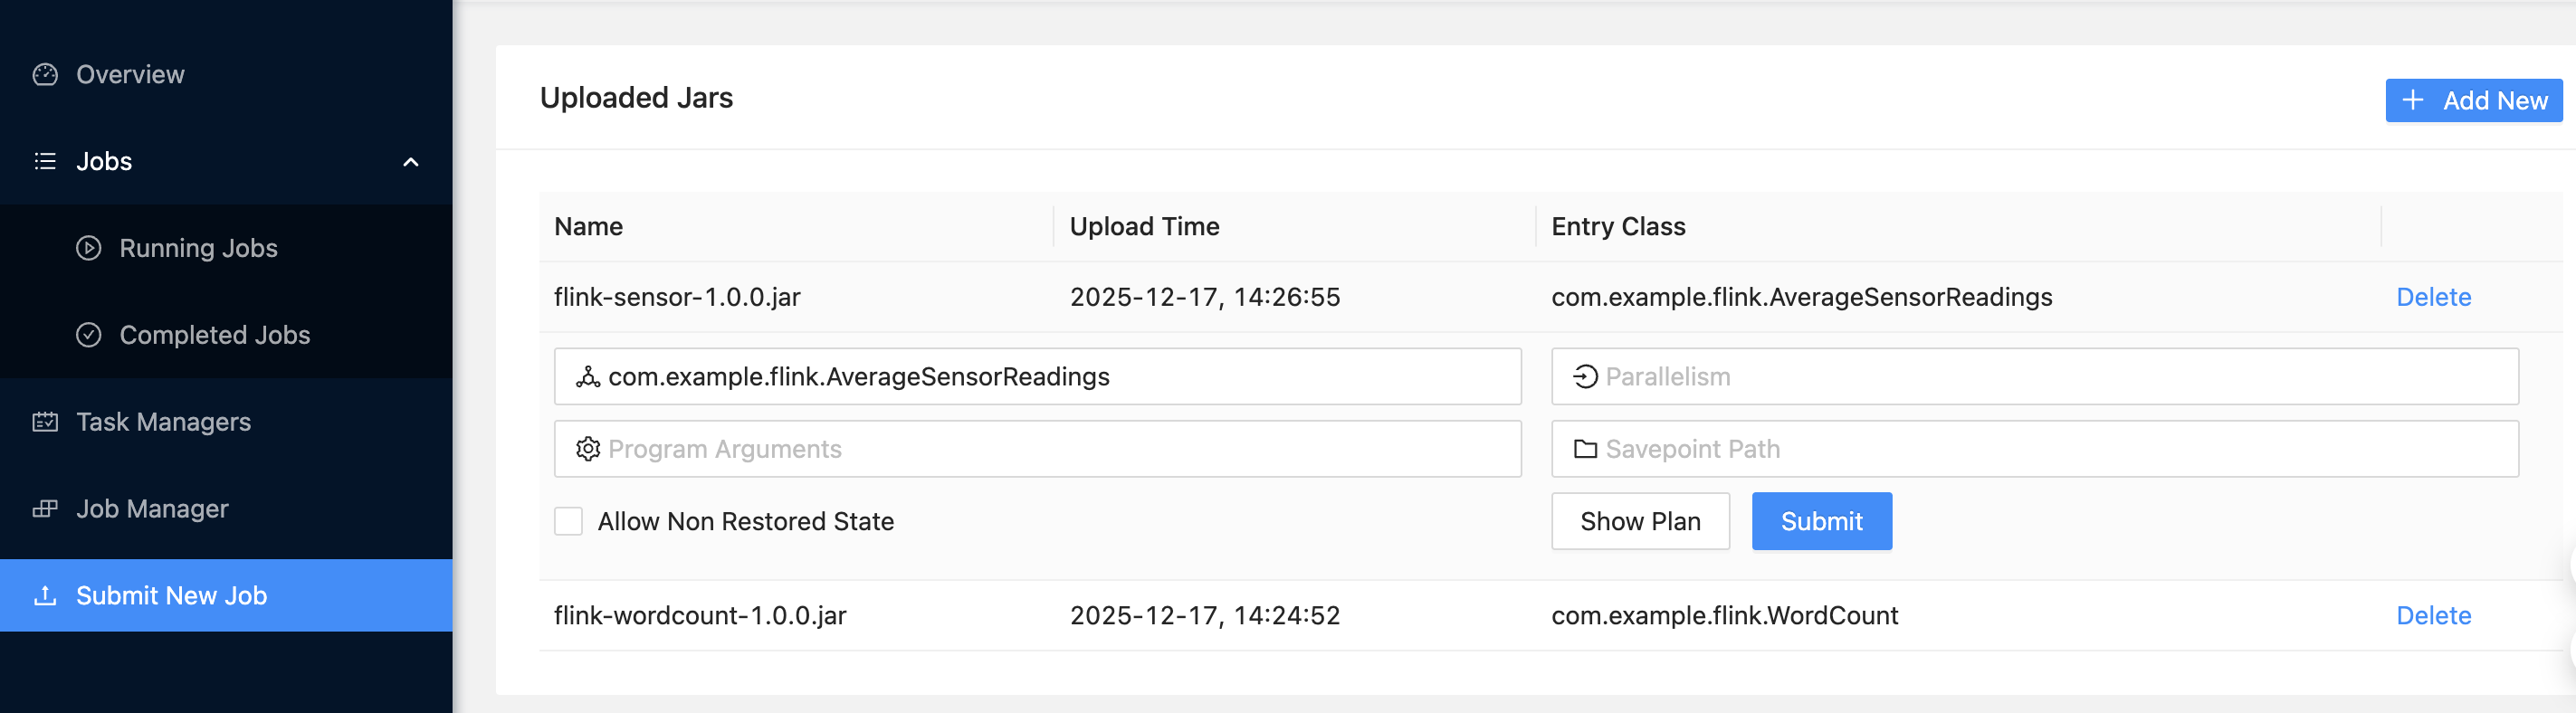
Task: Navigate to the Job Manager page
Action: click(152, 508)
